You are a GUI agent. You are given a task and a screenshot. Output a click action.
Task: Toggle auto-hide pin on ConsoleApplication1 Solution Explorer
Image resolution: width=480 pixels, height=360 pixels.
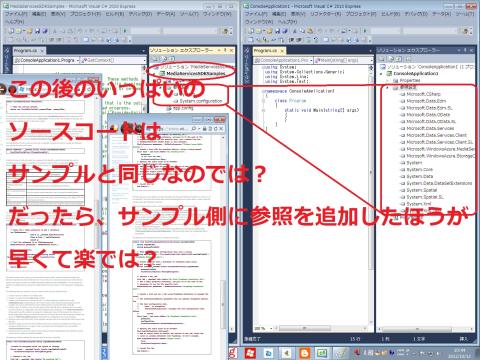465,50
